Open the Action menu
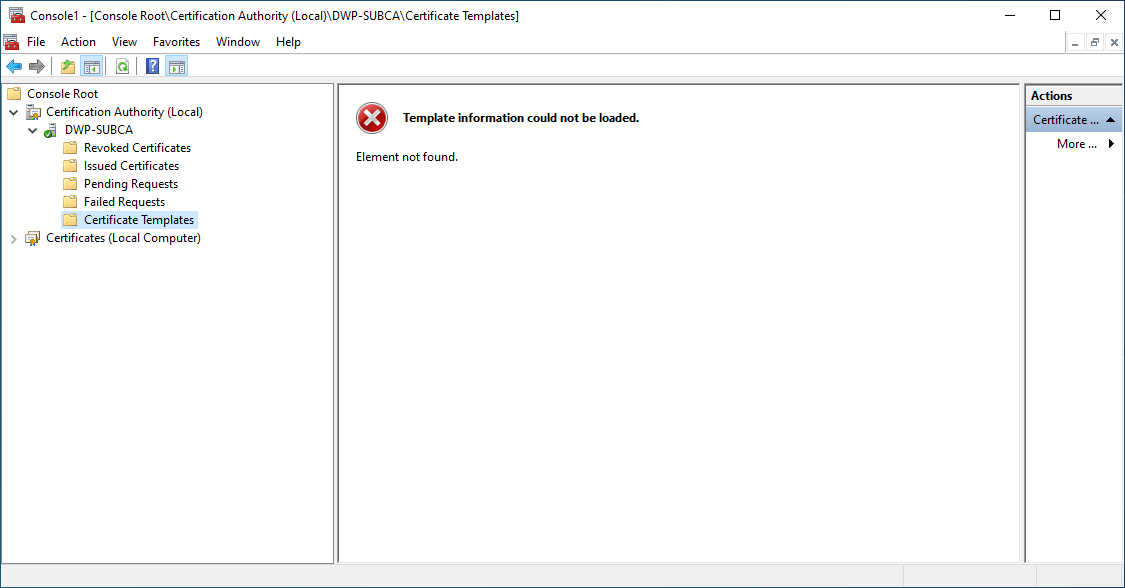The height and width of the screenshot is (588, 1125). click(x=78, y=42)
